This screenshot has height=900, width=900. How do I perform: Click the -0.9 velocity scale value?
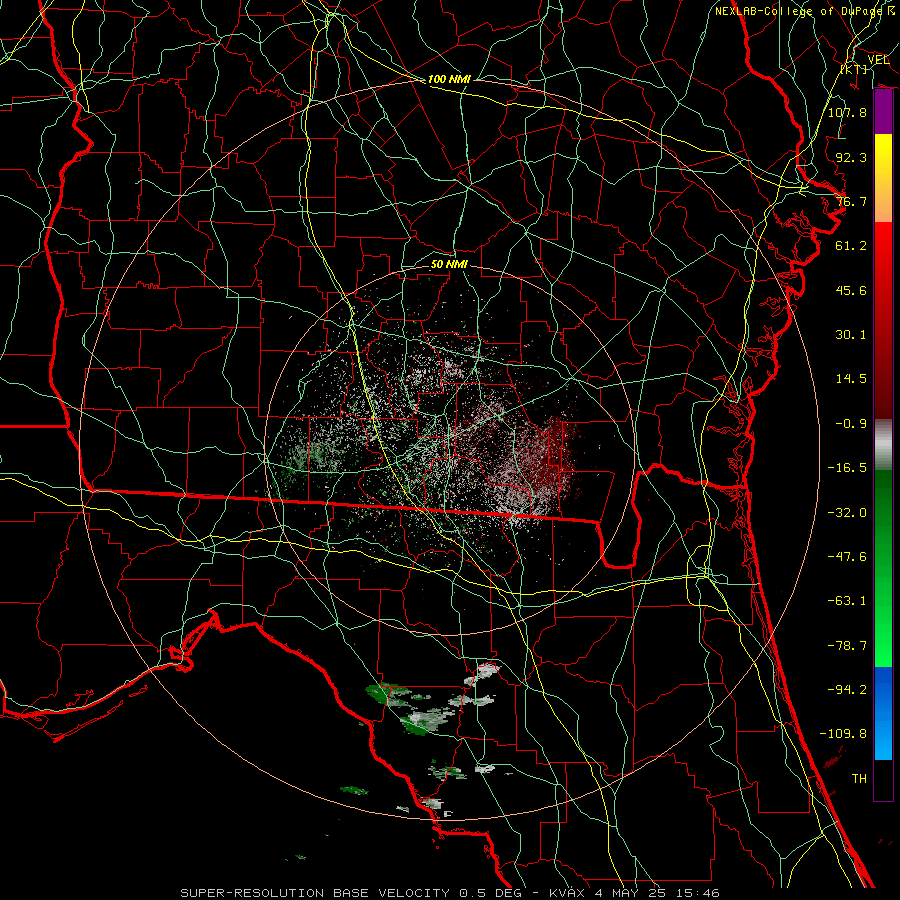[x=851, y=424]
